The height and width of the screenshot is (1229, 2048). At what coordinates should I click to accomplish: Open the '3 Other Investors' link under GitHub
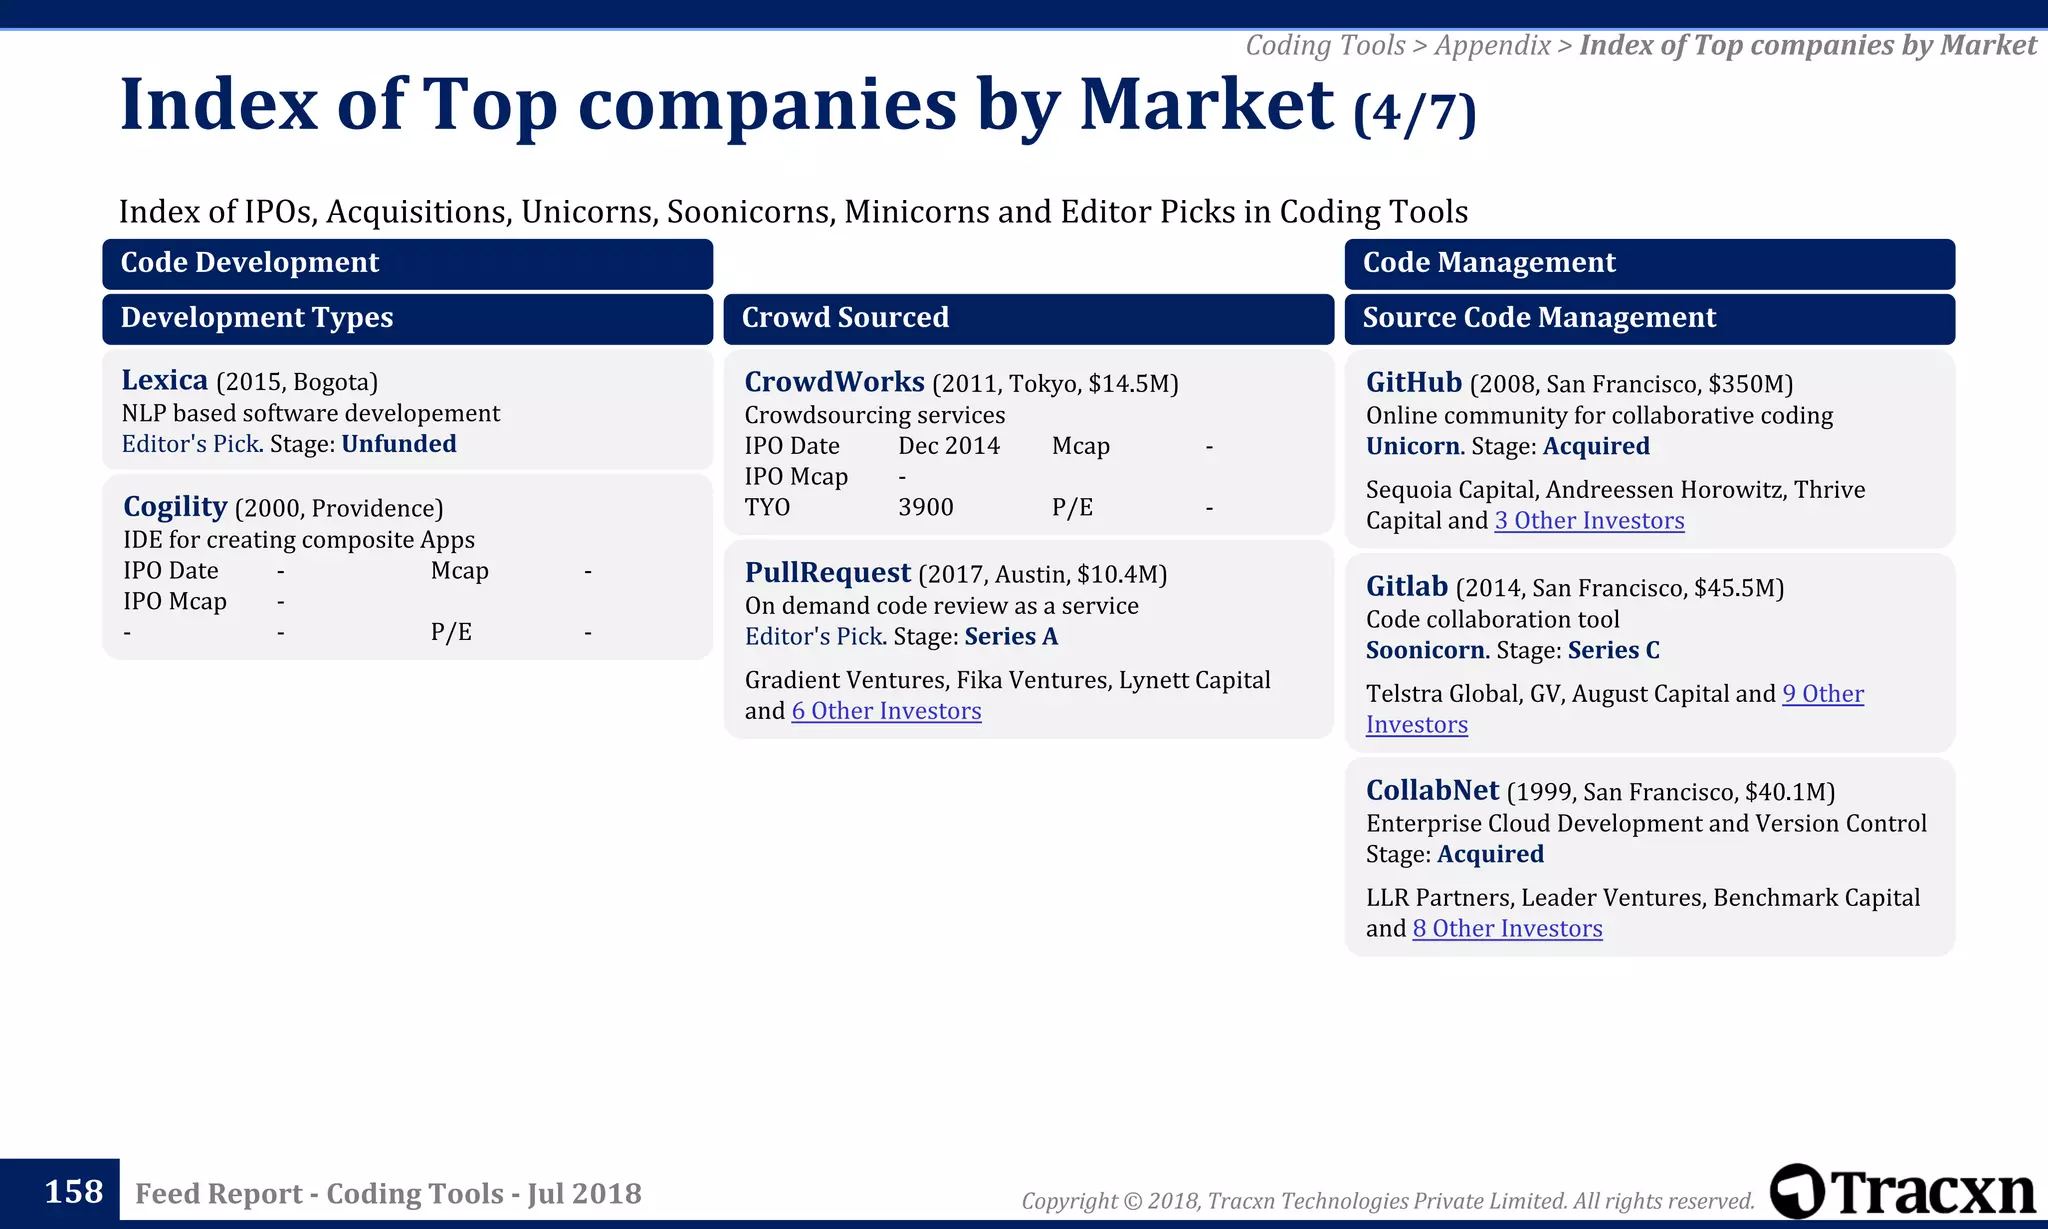click(x=1589, y=521)
